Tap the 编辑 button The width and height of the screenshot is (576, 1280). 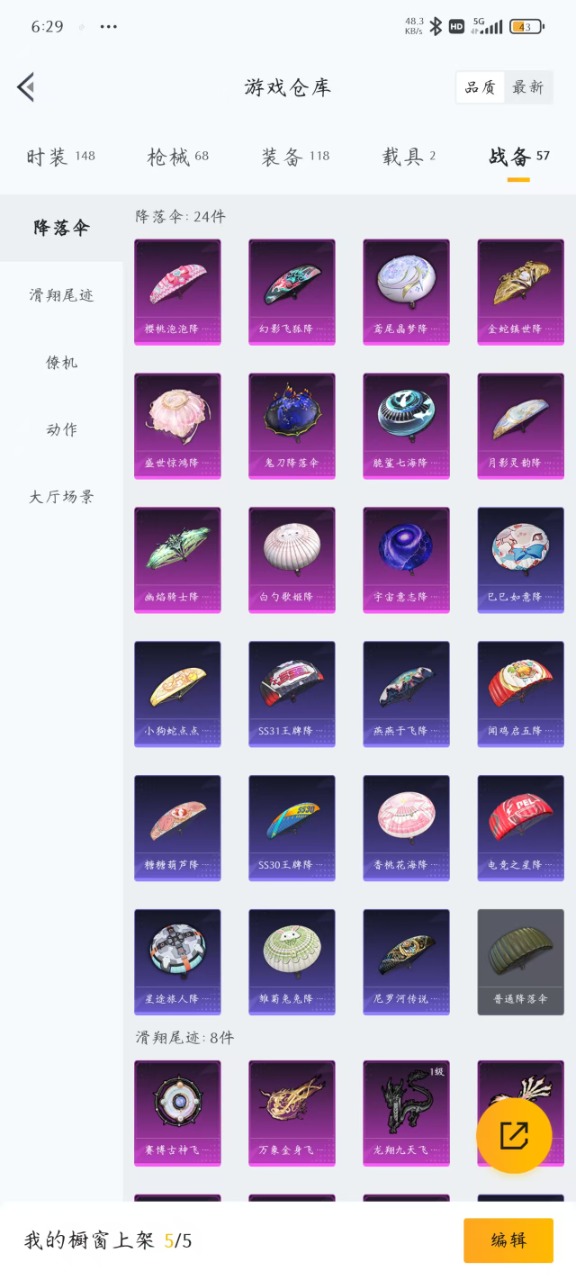pyautogui.click(x=508, y=1240)
